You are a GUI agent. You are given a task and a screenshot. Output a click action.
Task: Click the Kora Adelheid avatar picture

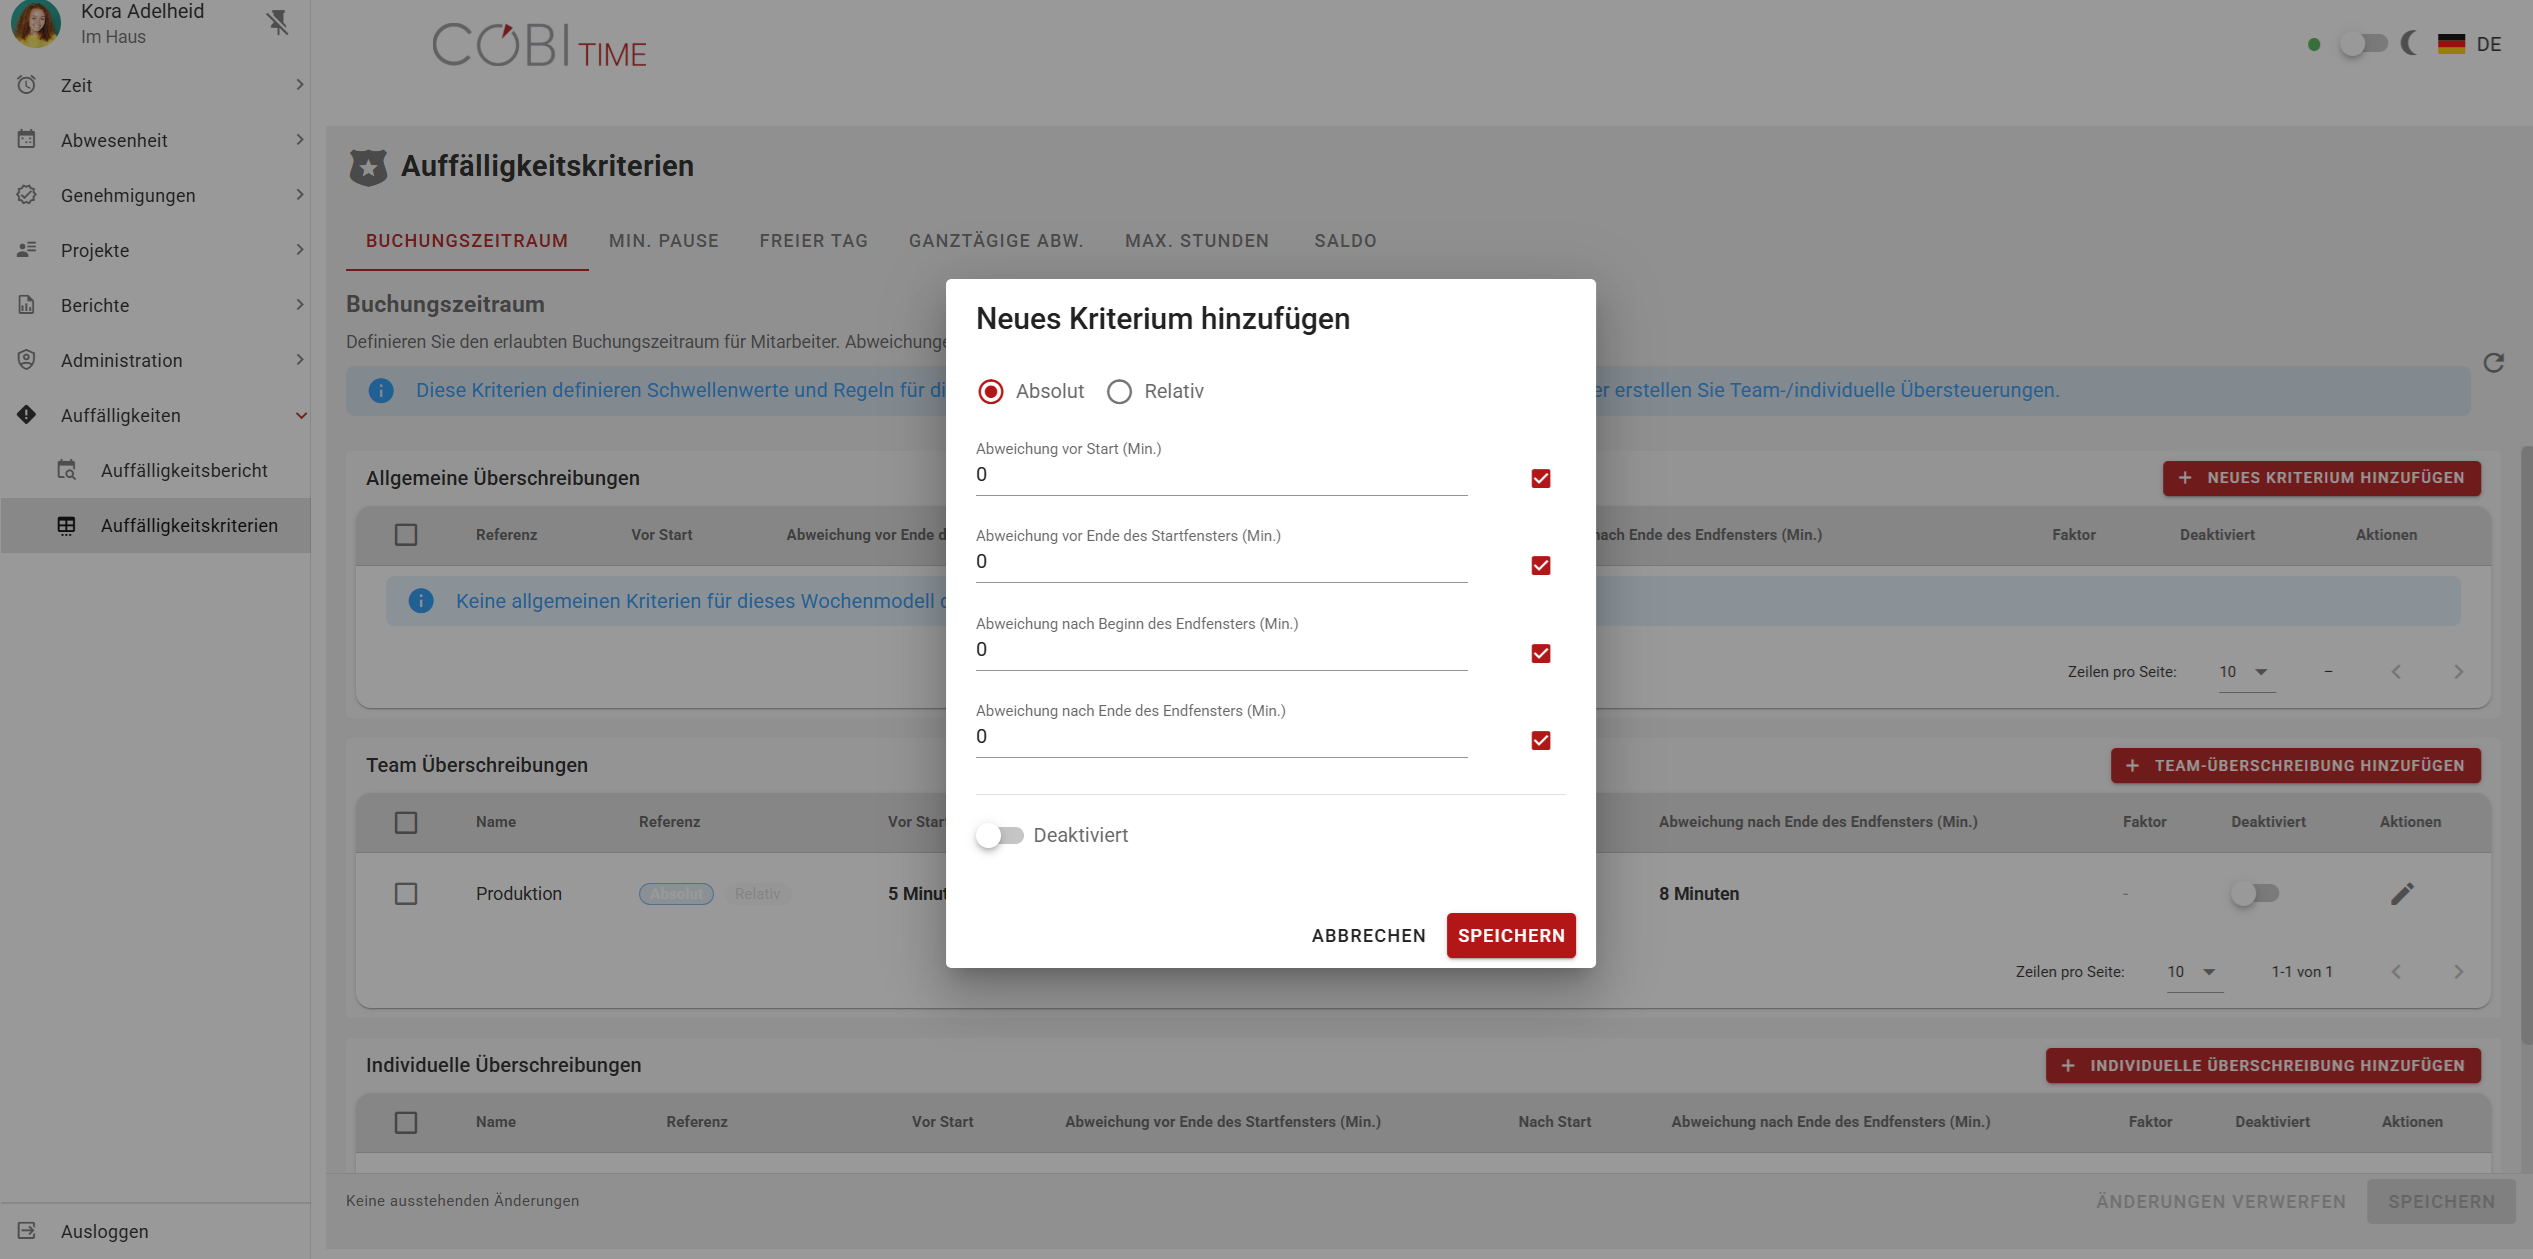click(x=36, y=23)
